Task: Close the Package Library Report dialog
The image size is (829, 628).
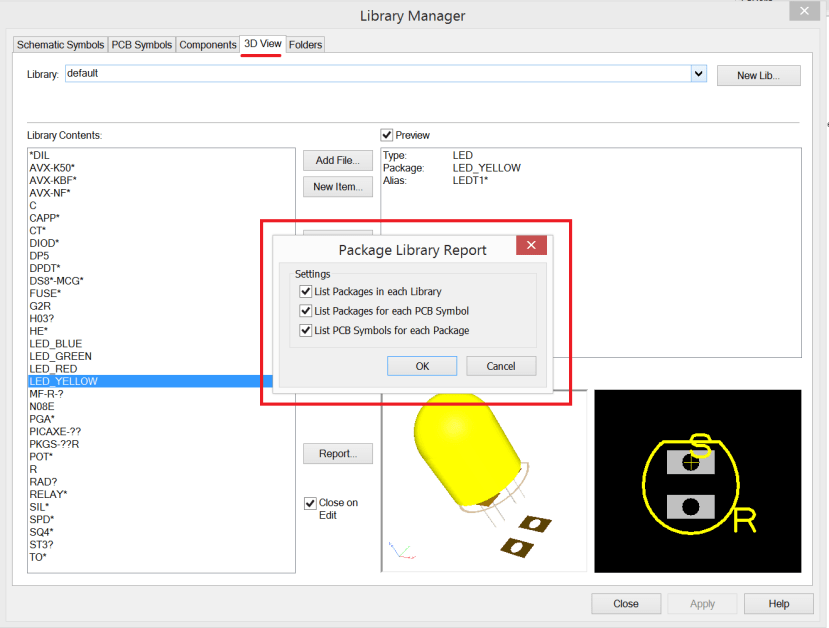Action: tap(531, 245)
